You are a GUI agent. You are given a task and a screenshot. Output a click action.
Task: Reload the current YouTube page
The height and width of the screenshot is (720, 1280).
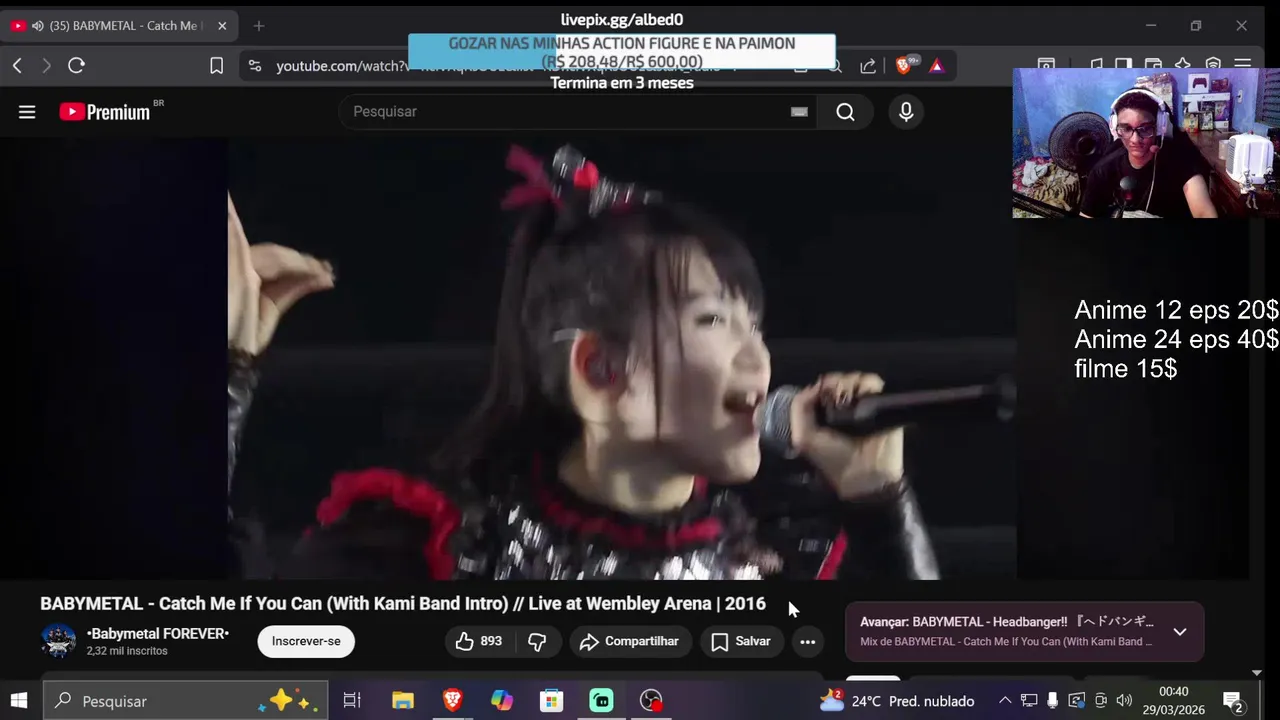(76, 66)
